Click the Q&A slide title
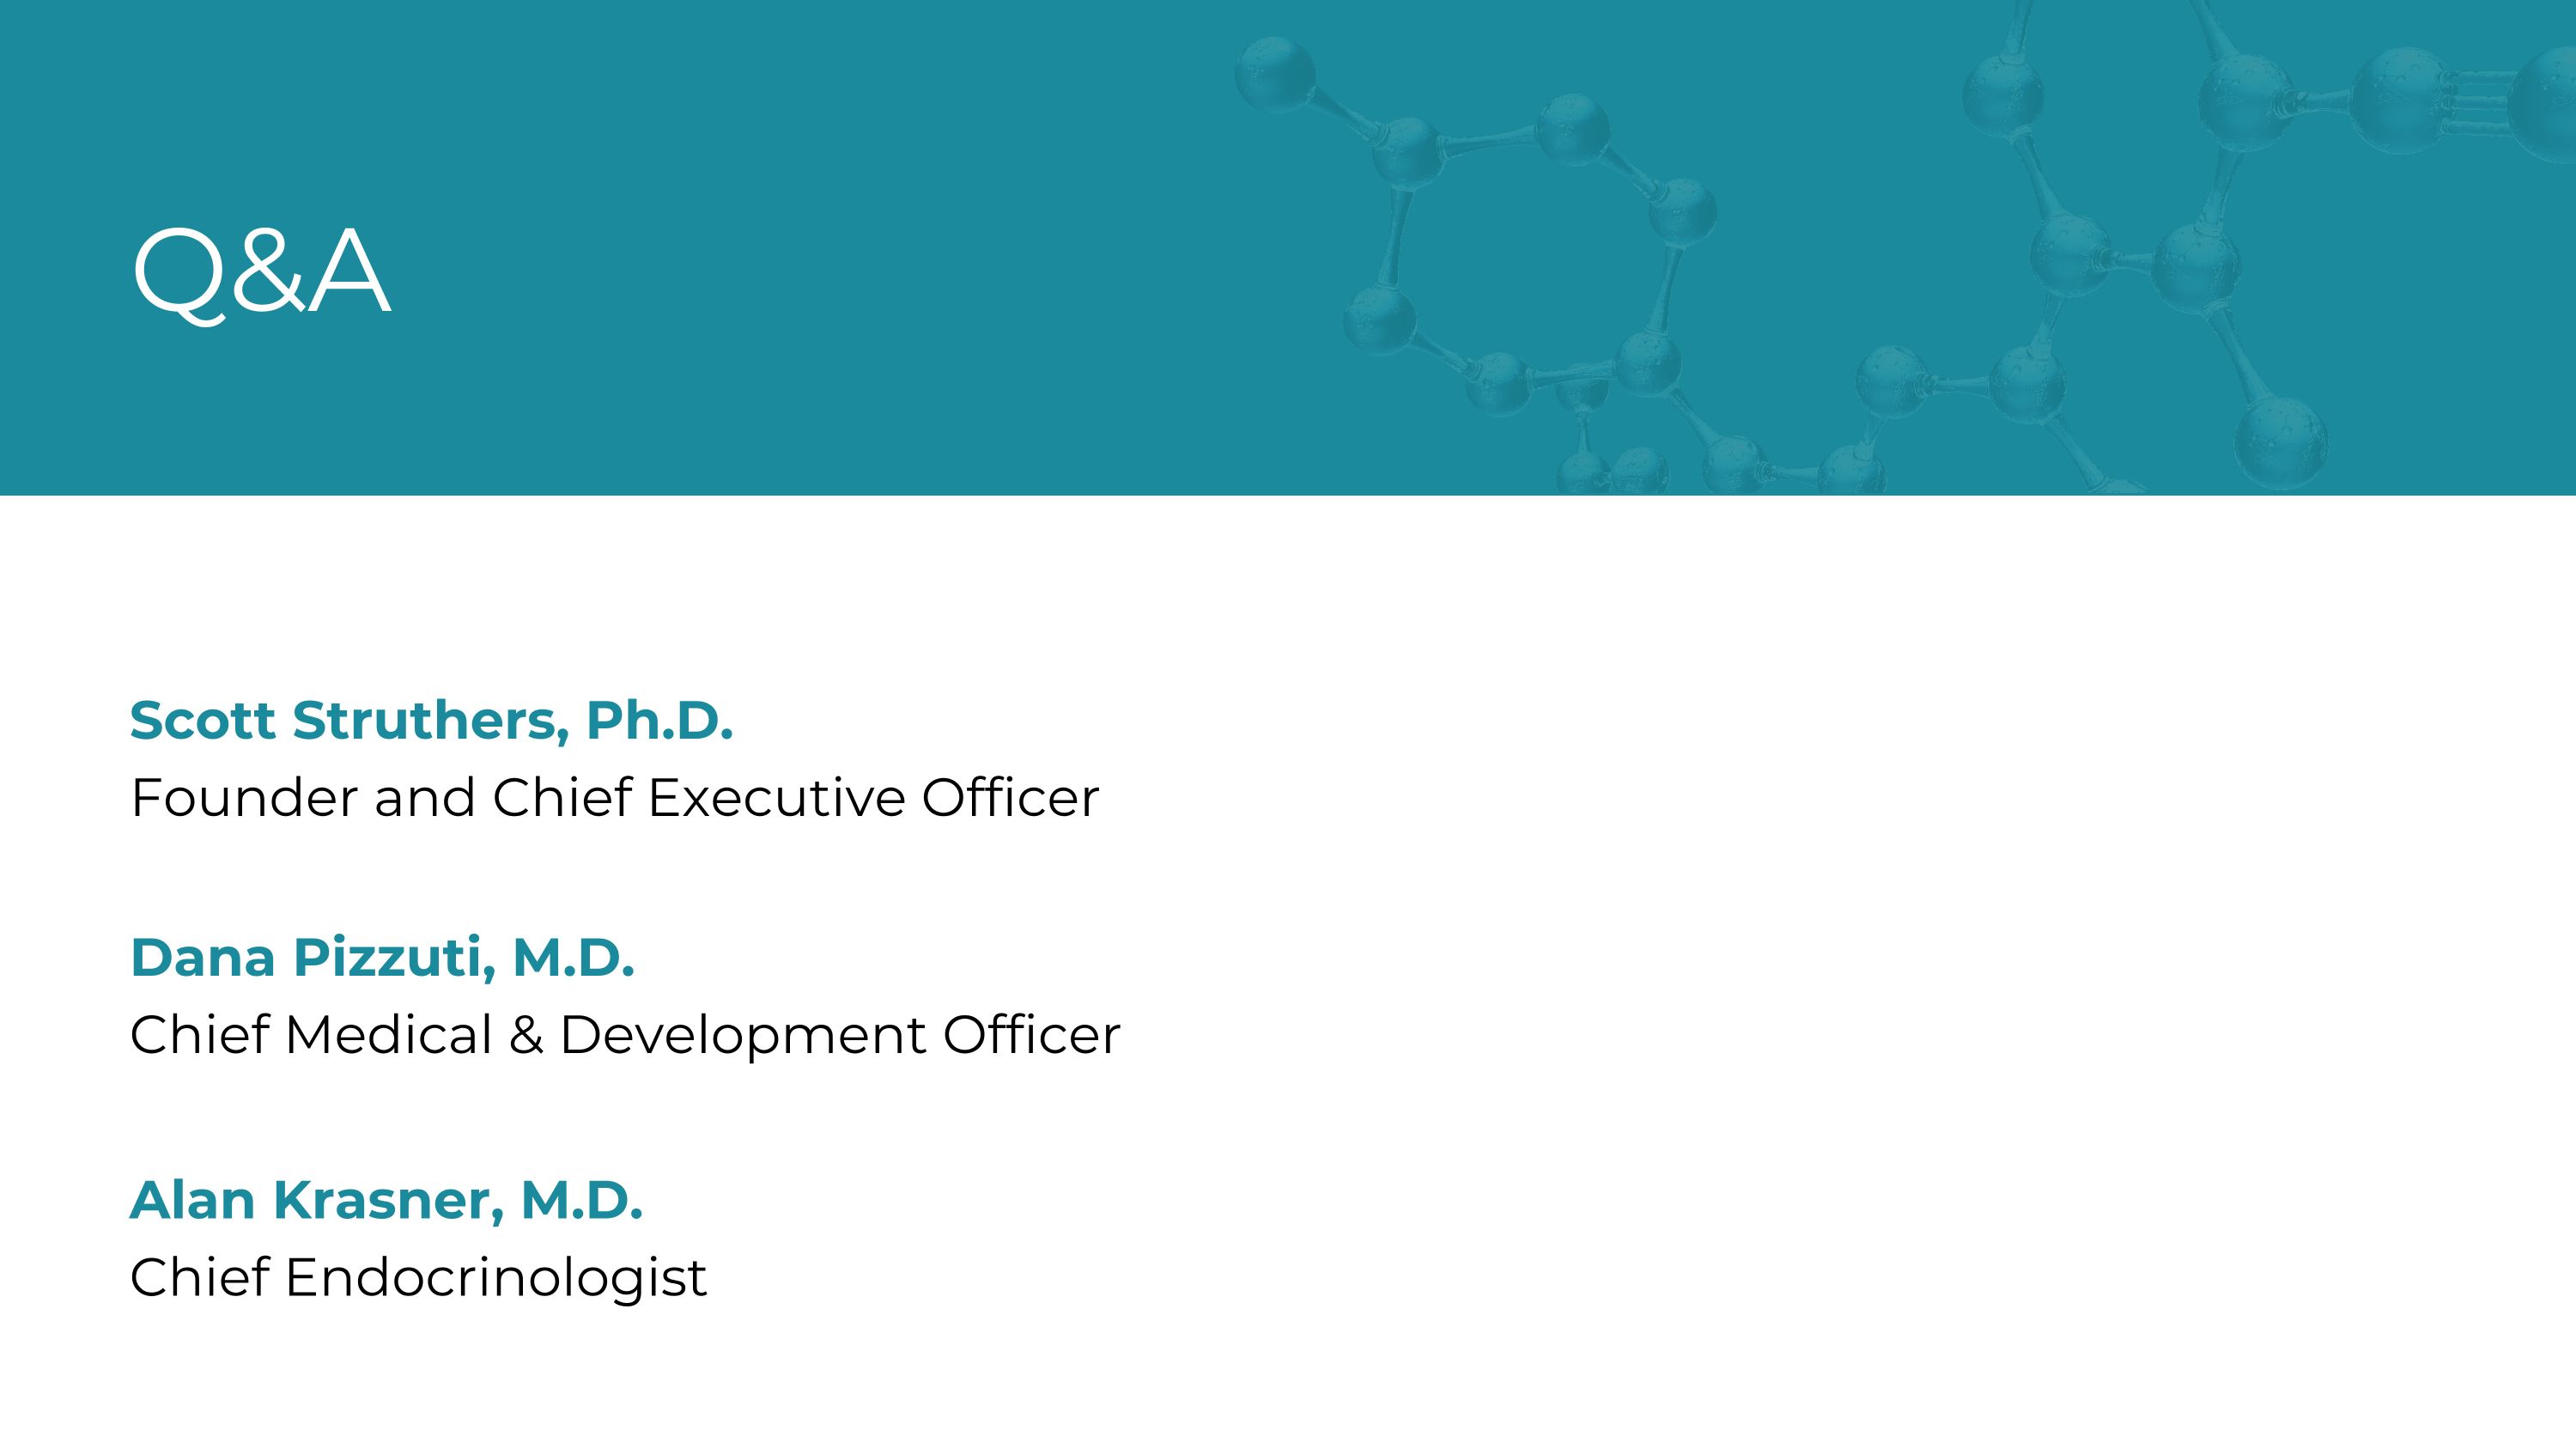This screenshot has height=1449, width=2576. point(261,271)
